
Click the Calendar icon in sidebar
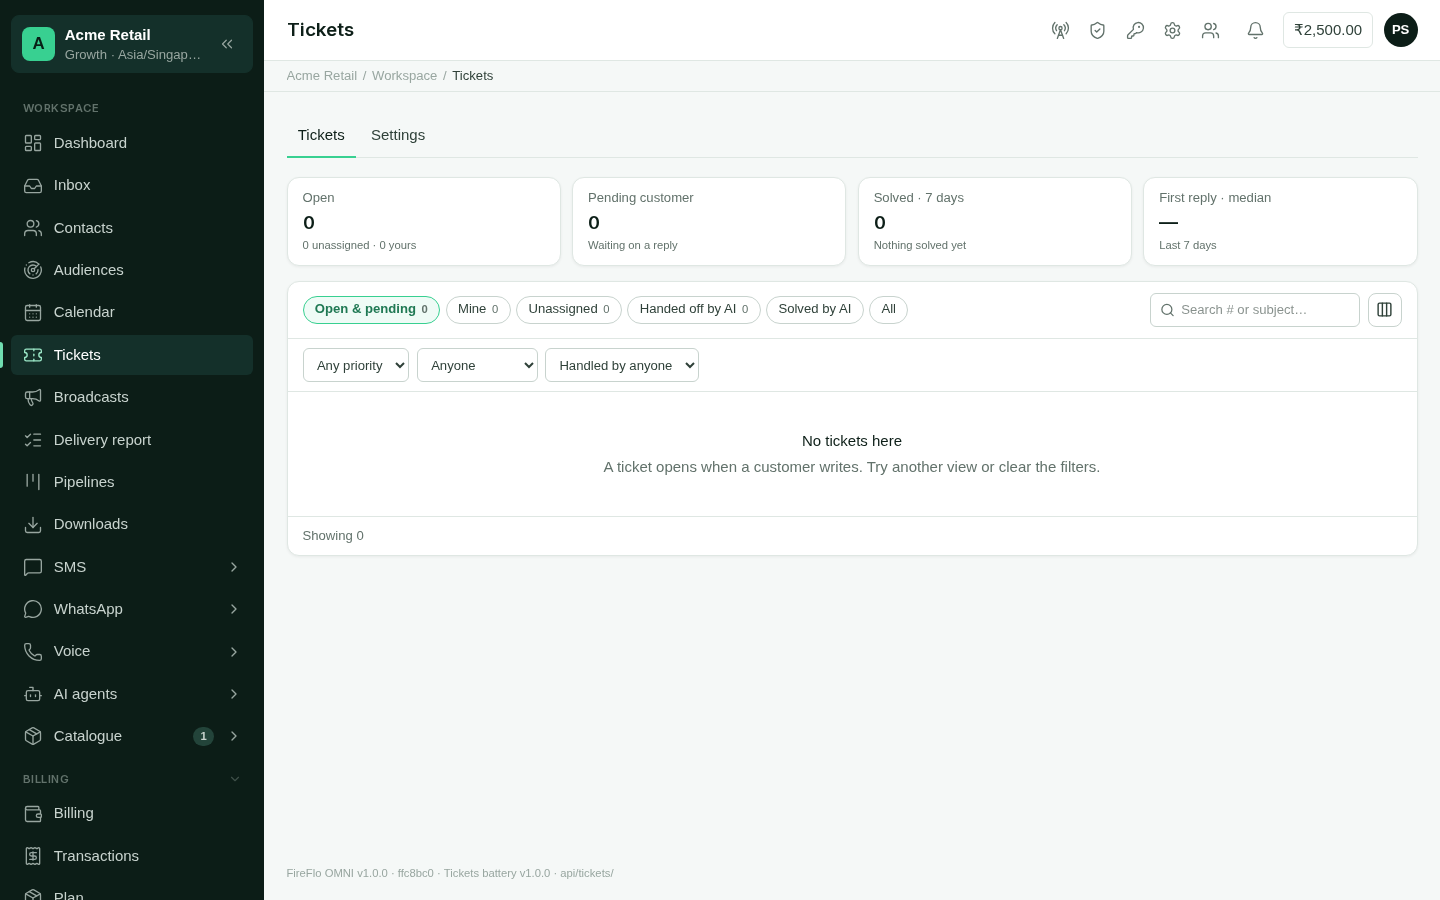(x=33, y=312)
